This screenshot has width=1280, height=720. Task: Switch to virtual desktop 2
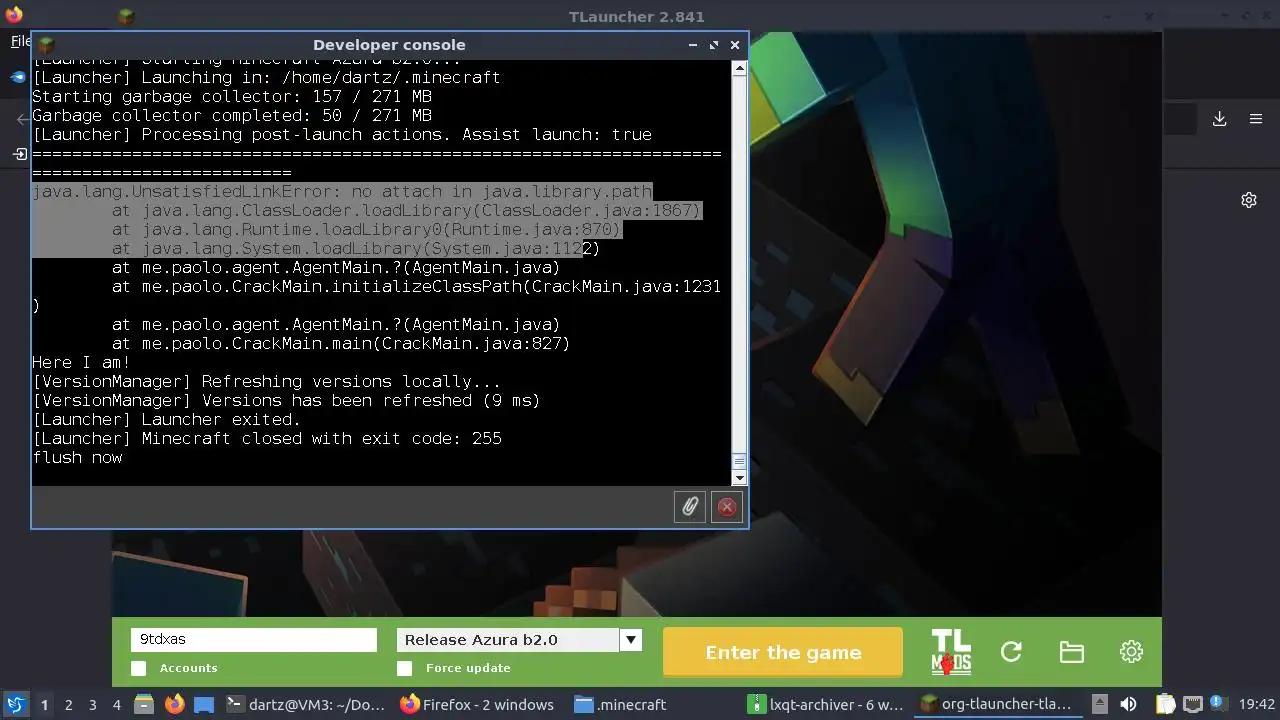pos(68,704)
